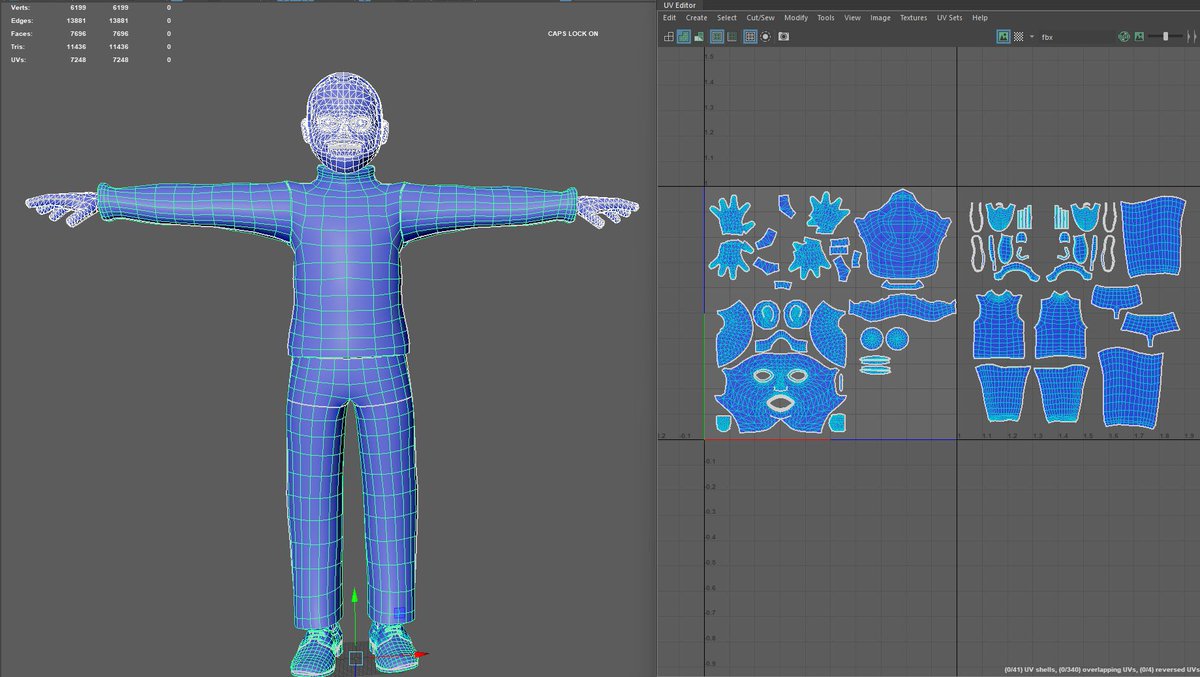The image size is (1200, 677).
Task: Click the dark green grid icon in toolbar
Action: click(731, 36)
